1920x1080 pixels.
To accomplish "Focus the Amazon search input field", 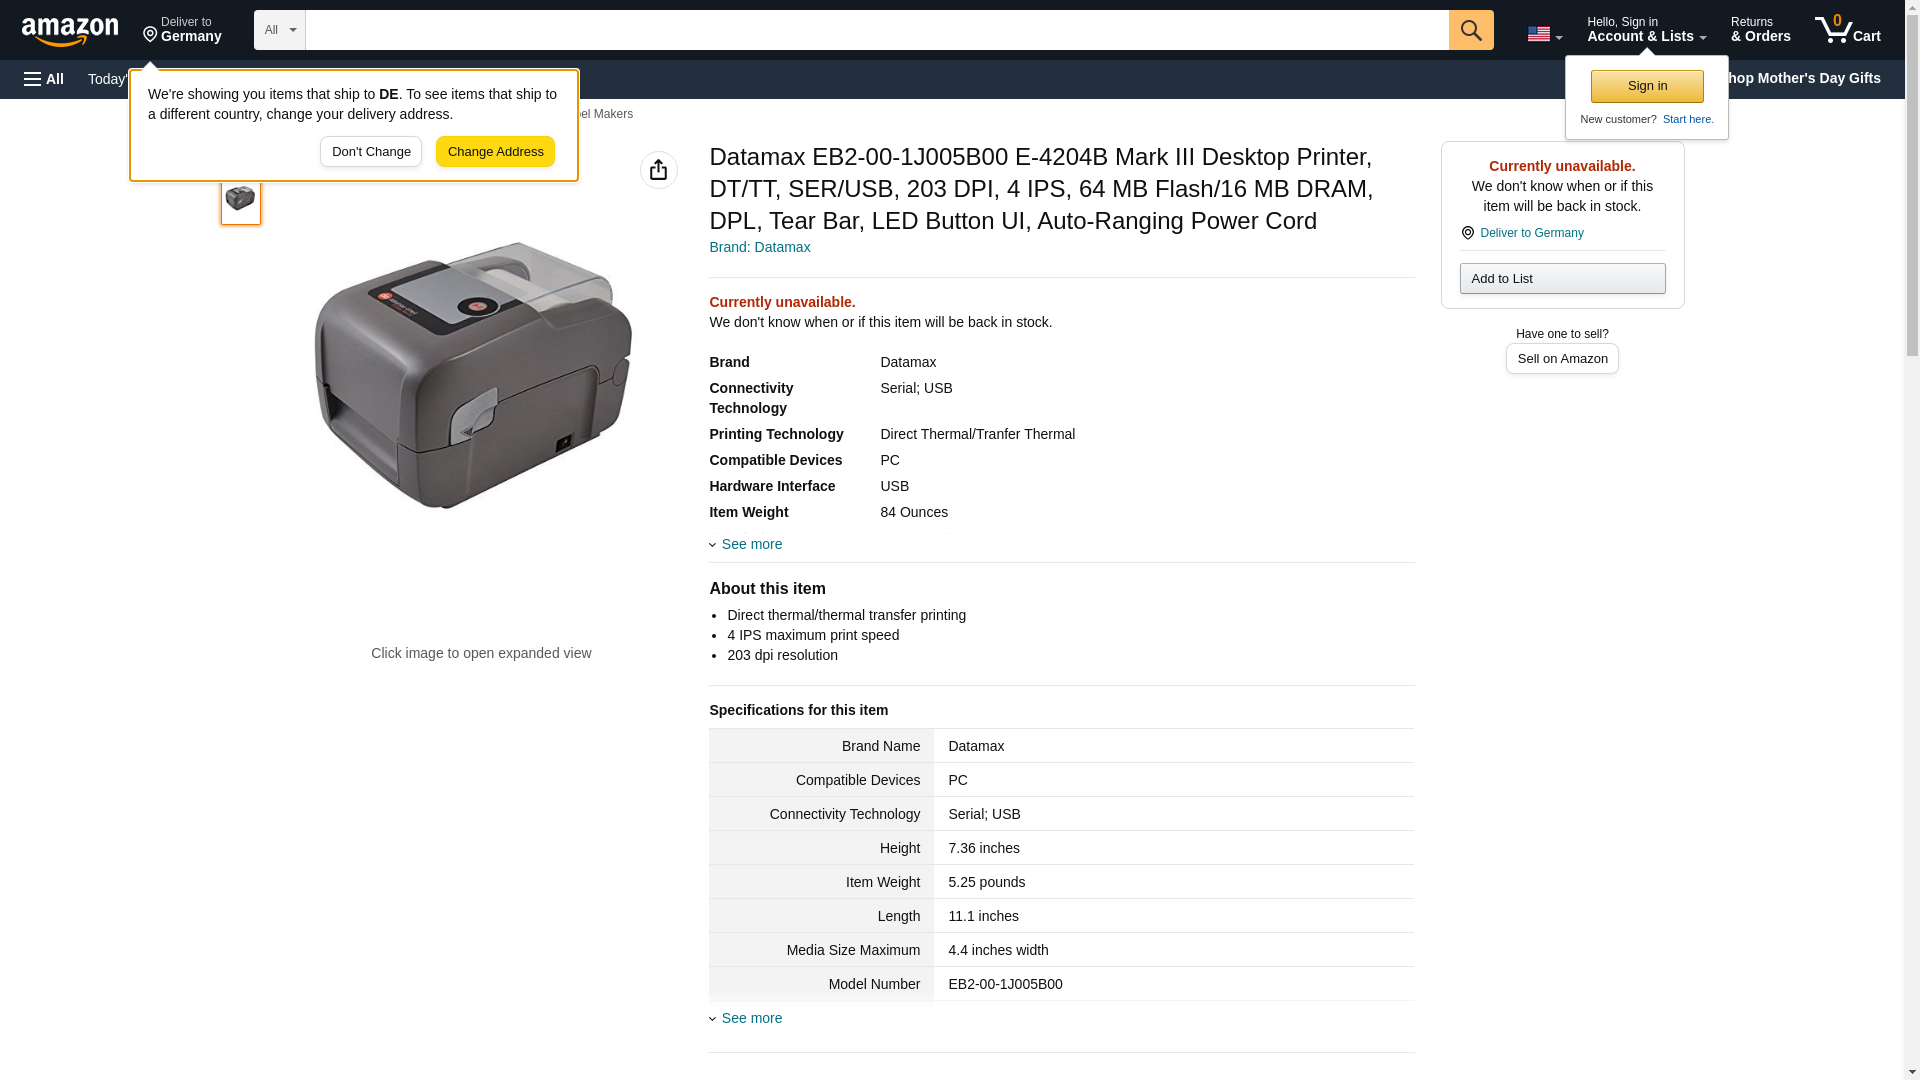I will point(876,30).
